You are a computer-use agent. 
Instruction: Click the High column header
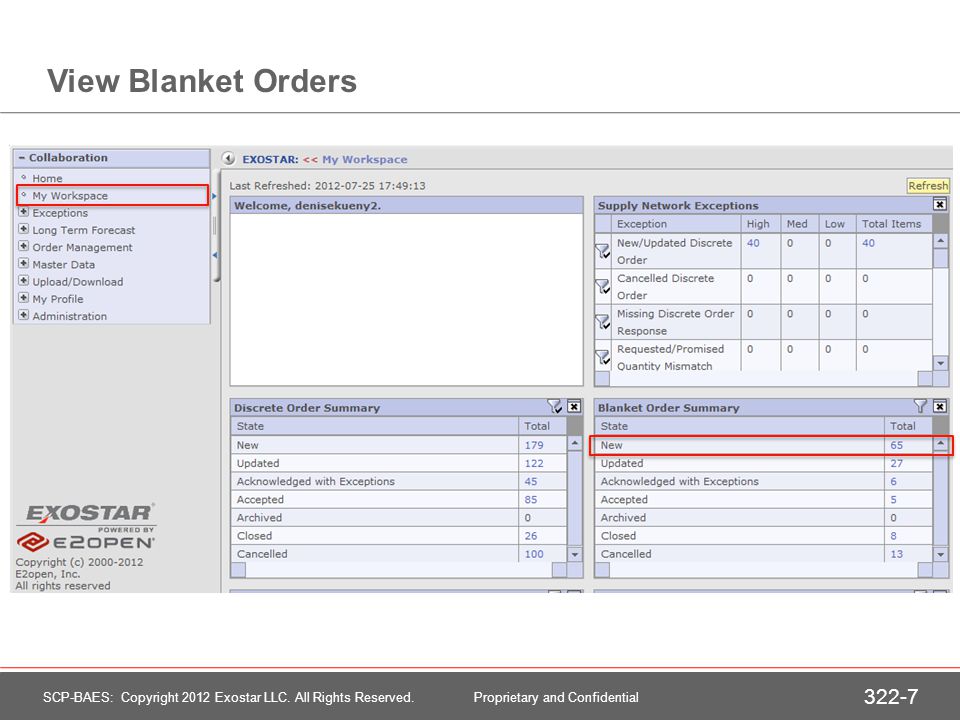click(x=761, y=223)
